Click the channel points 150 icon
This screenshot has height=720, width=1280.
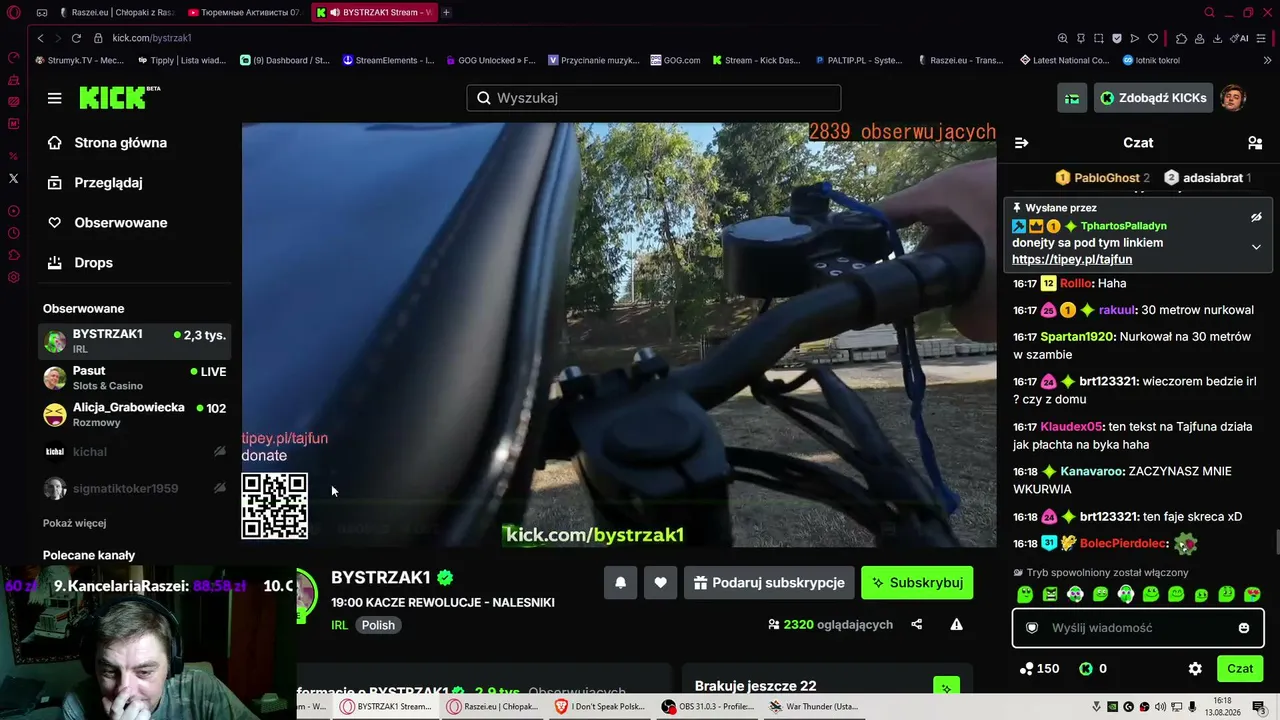point(1026,669)
